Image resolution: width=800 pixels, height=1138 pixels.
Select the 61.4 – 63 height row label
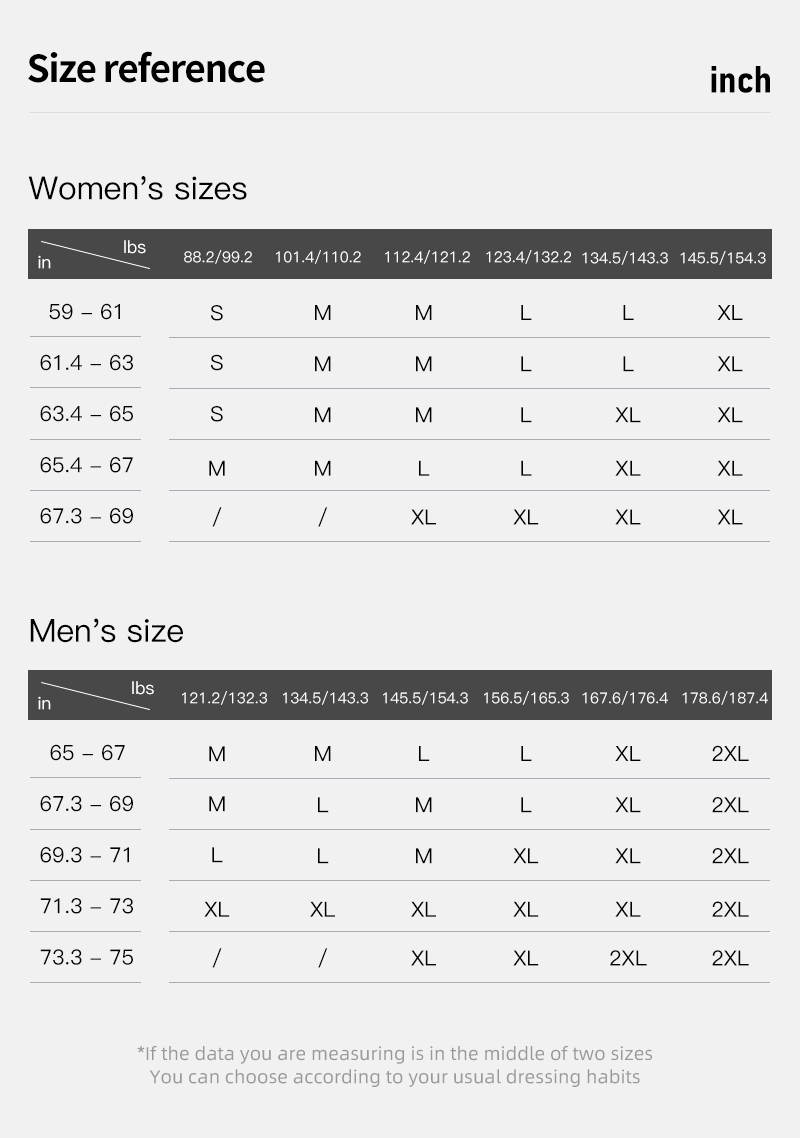[86, 363]
